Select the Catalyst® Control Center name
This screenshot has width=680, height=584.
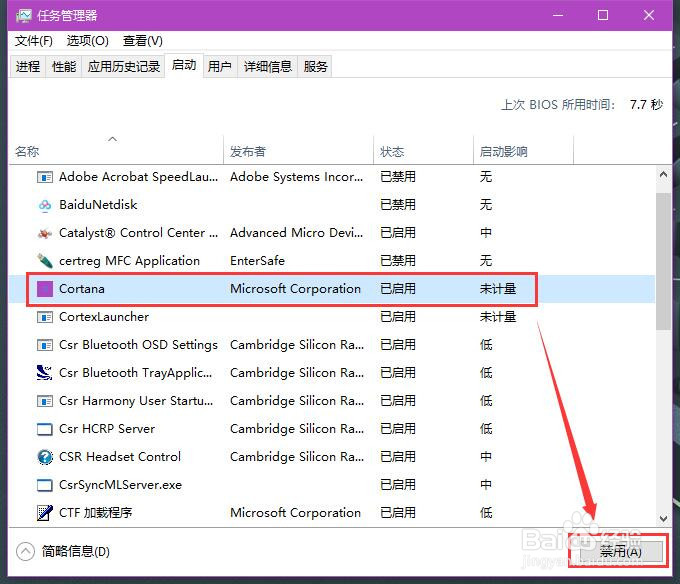pyautogui.click(x=138, y=233)
